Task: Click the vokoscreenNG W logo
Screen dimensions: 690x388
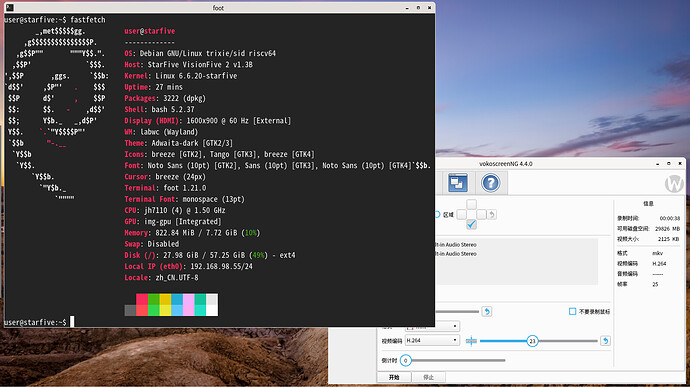Action: tap(674, 183)
